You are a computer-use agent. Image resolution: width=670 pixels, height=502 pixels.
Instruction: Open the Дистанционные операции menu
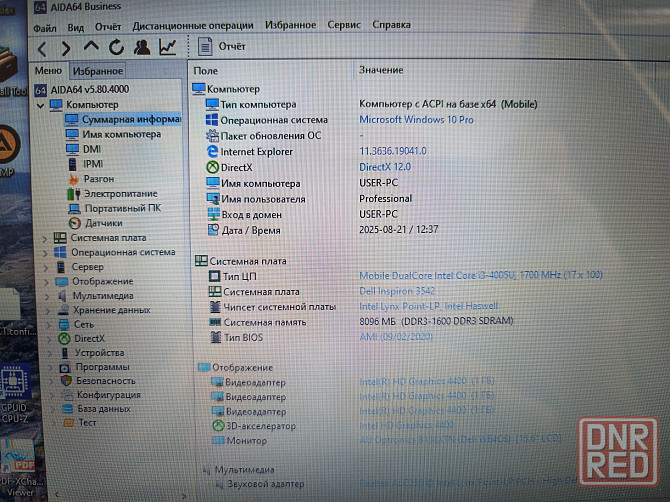(193, 26)
